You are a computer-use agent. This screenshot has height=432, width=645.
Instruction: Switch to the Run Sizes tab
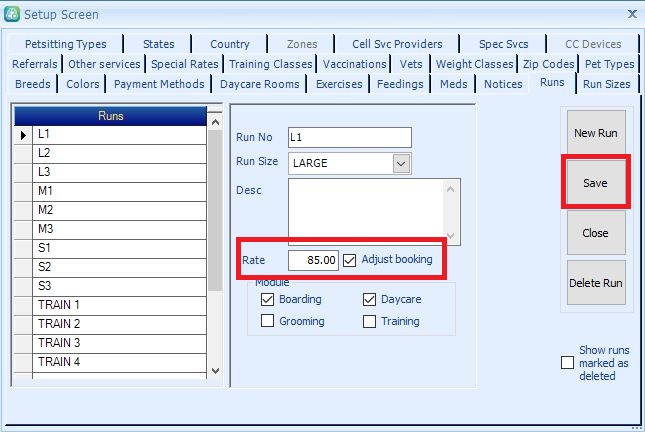[x=606, y=85]
